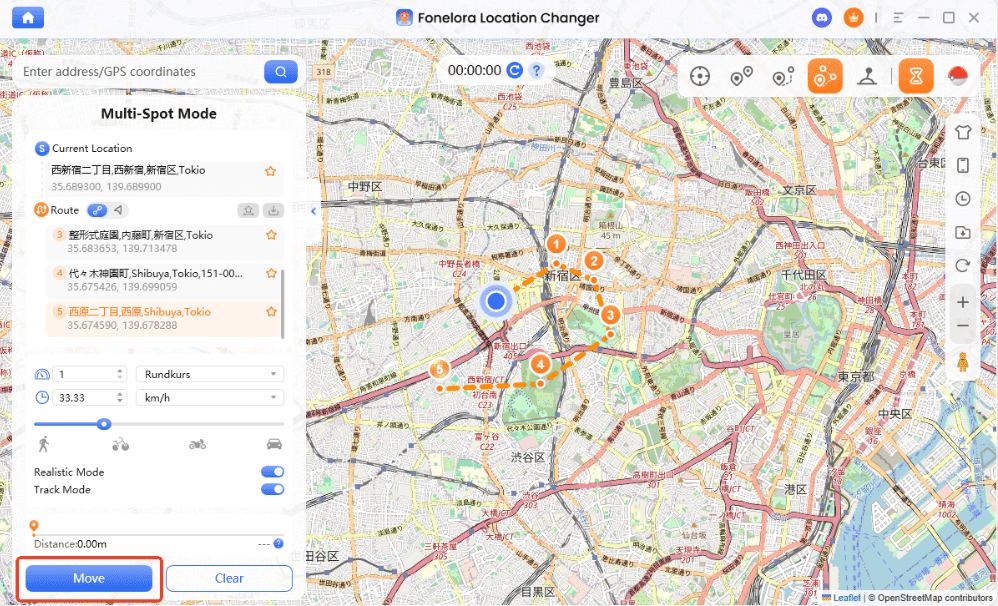Zoom in the map

click(963, 302)
